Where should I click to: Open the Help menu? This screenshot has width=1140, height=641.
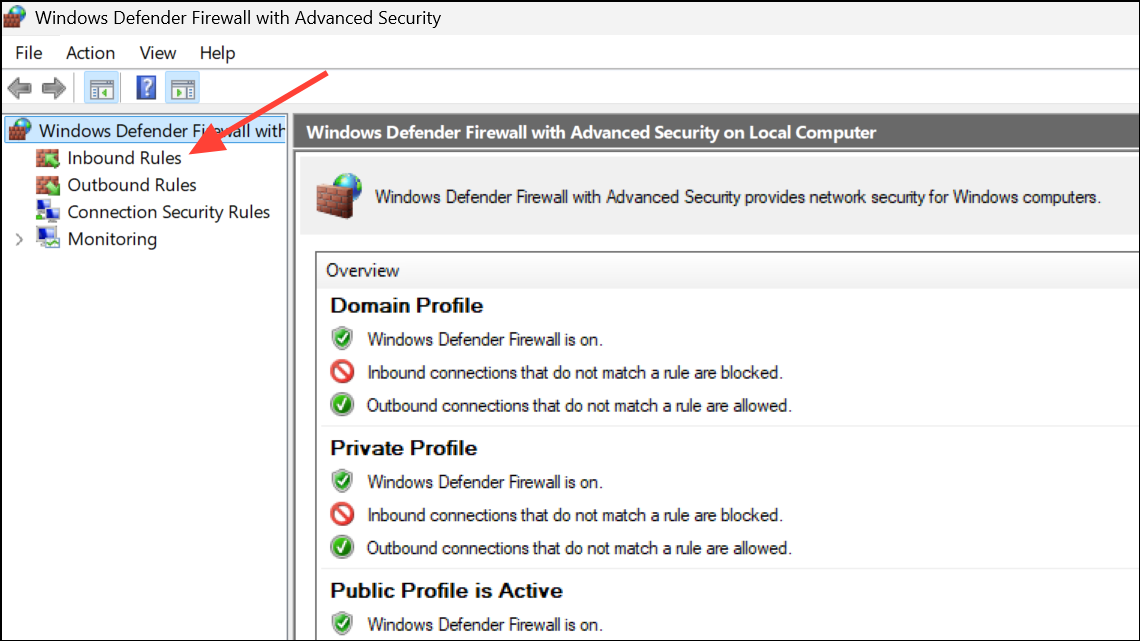[x=217, y=53]
